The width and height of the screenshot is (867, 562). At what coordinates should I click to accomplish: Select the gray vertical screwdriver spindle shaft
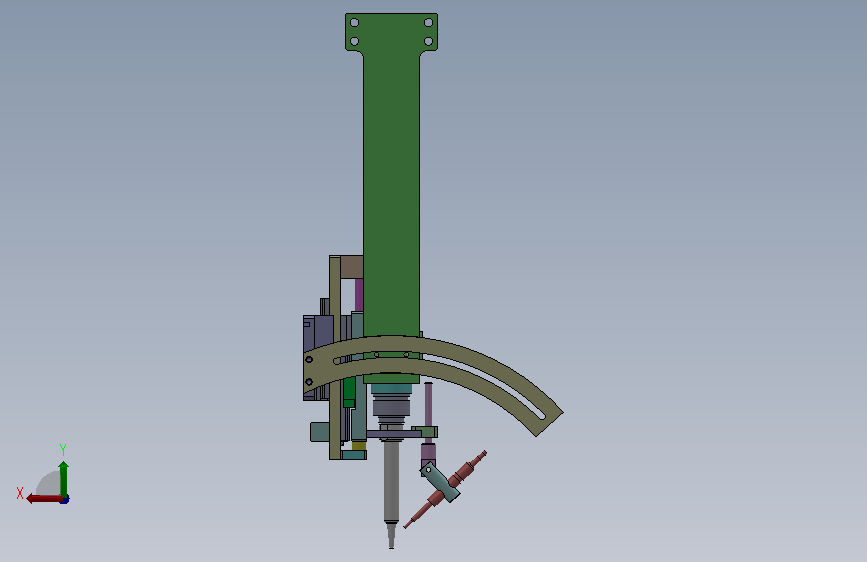pos(391,481)
